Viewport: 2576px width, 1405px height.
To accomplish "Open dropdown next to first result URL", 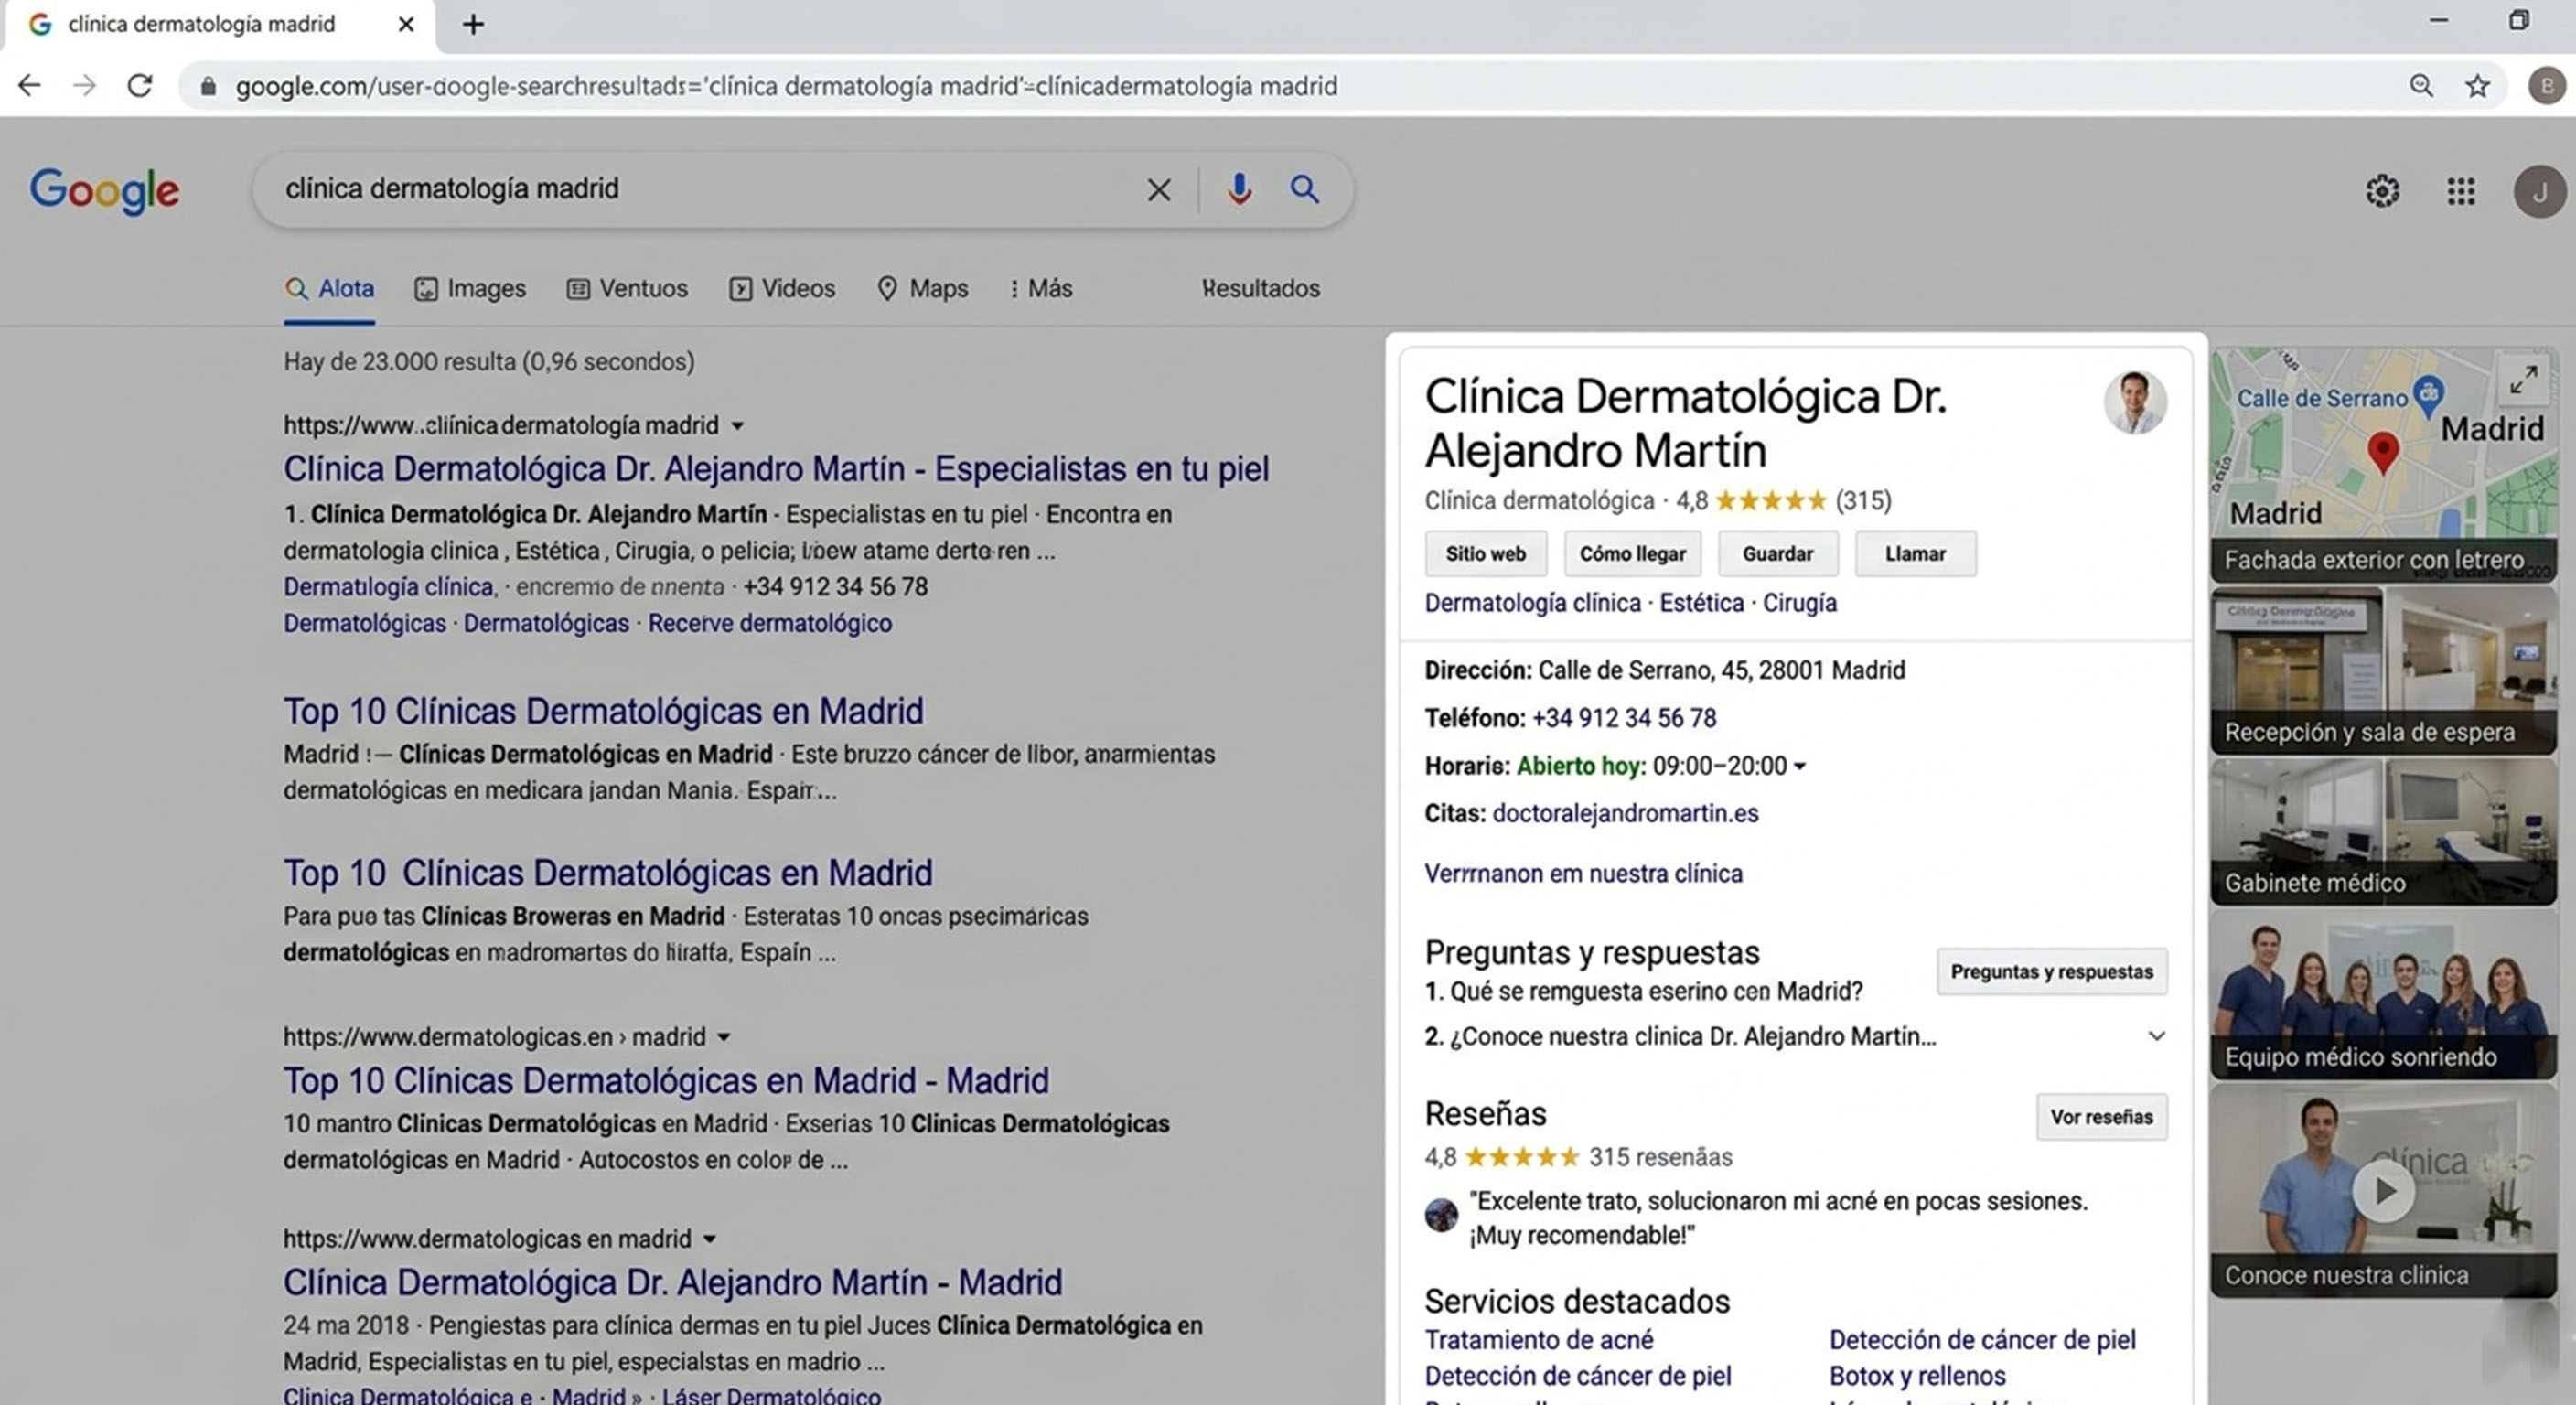I will pyautogui.click(x=737, y=426).
